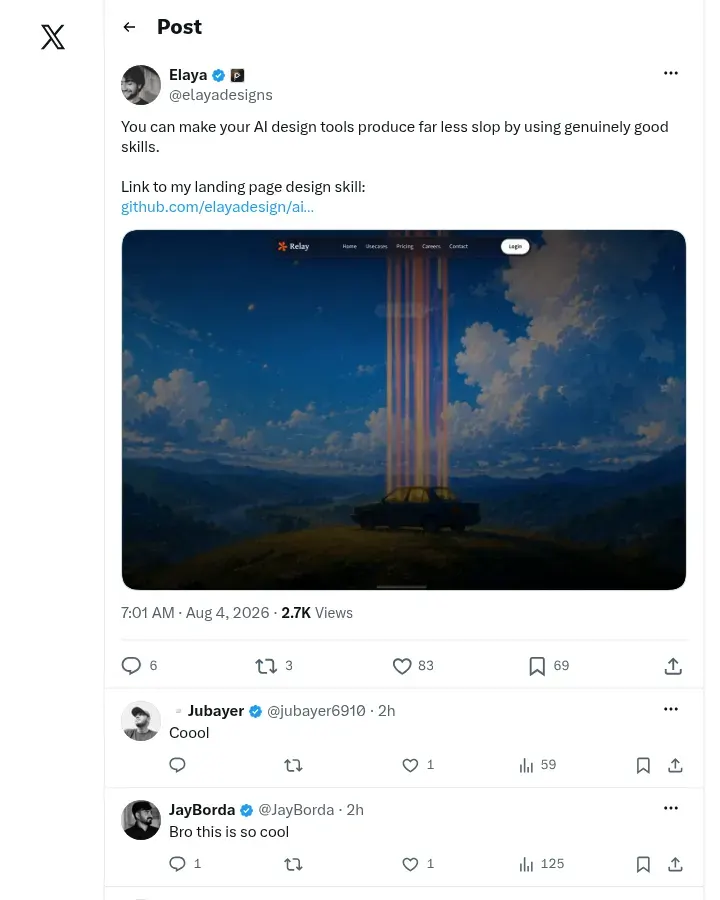Screen dimensions: 720x900
Task: Like Jubayer's Coool reply
Action: point(410,765)
